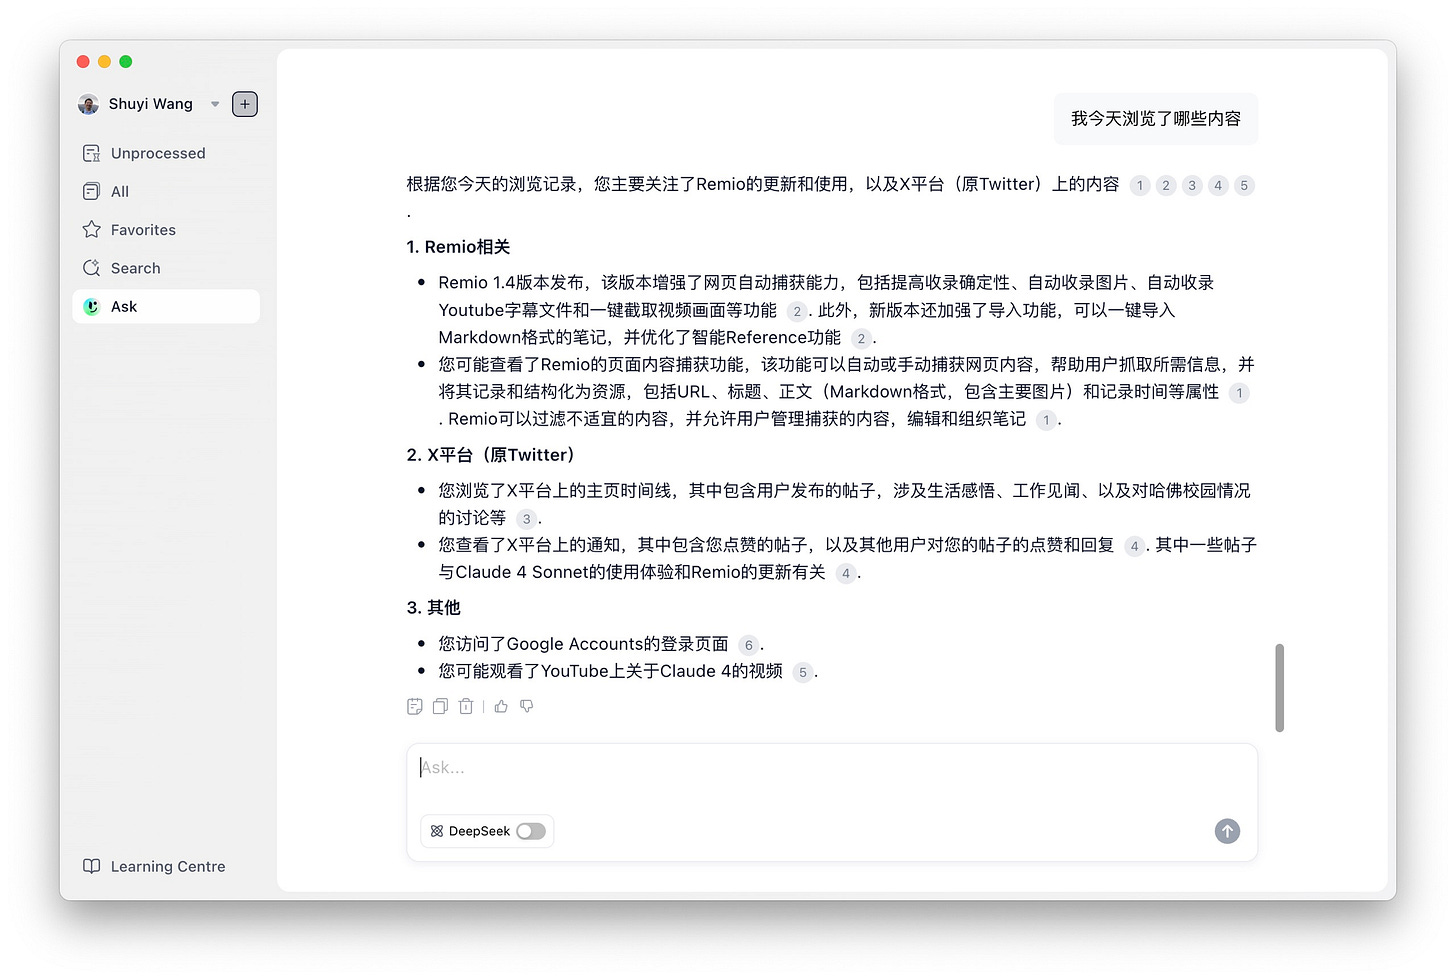Screen dimensions: 1456x979
Task: Click the All notes icon in sidebar
Action: 91,191
